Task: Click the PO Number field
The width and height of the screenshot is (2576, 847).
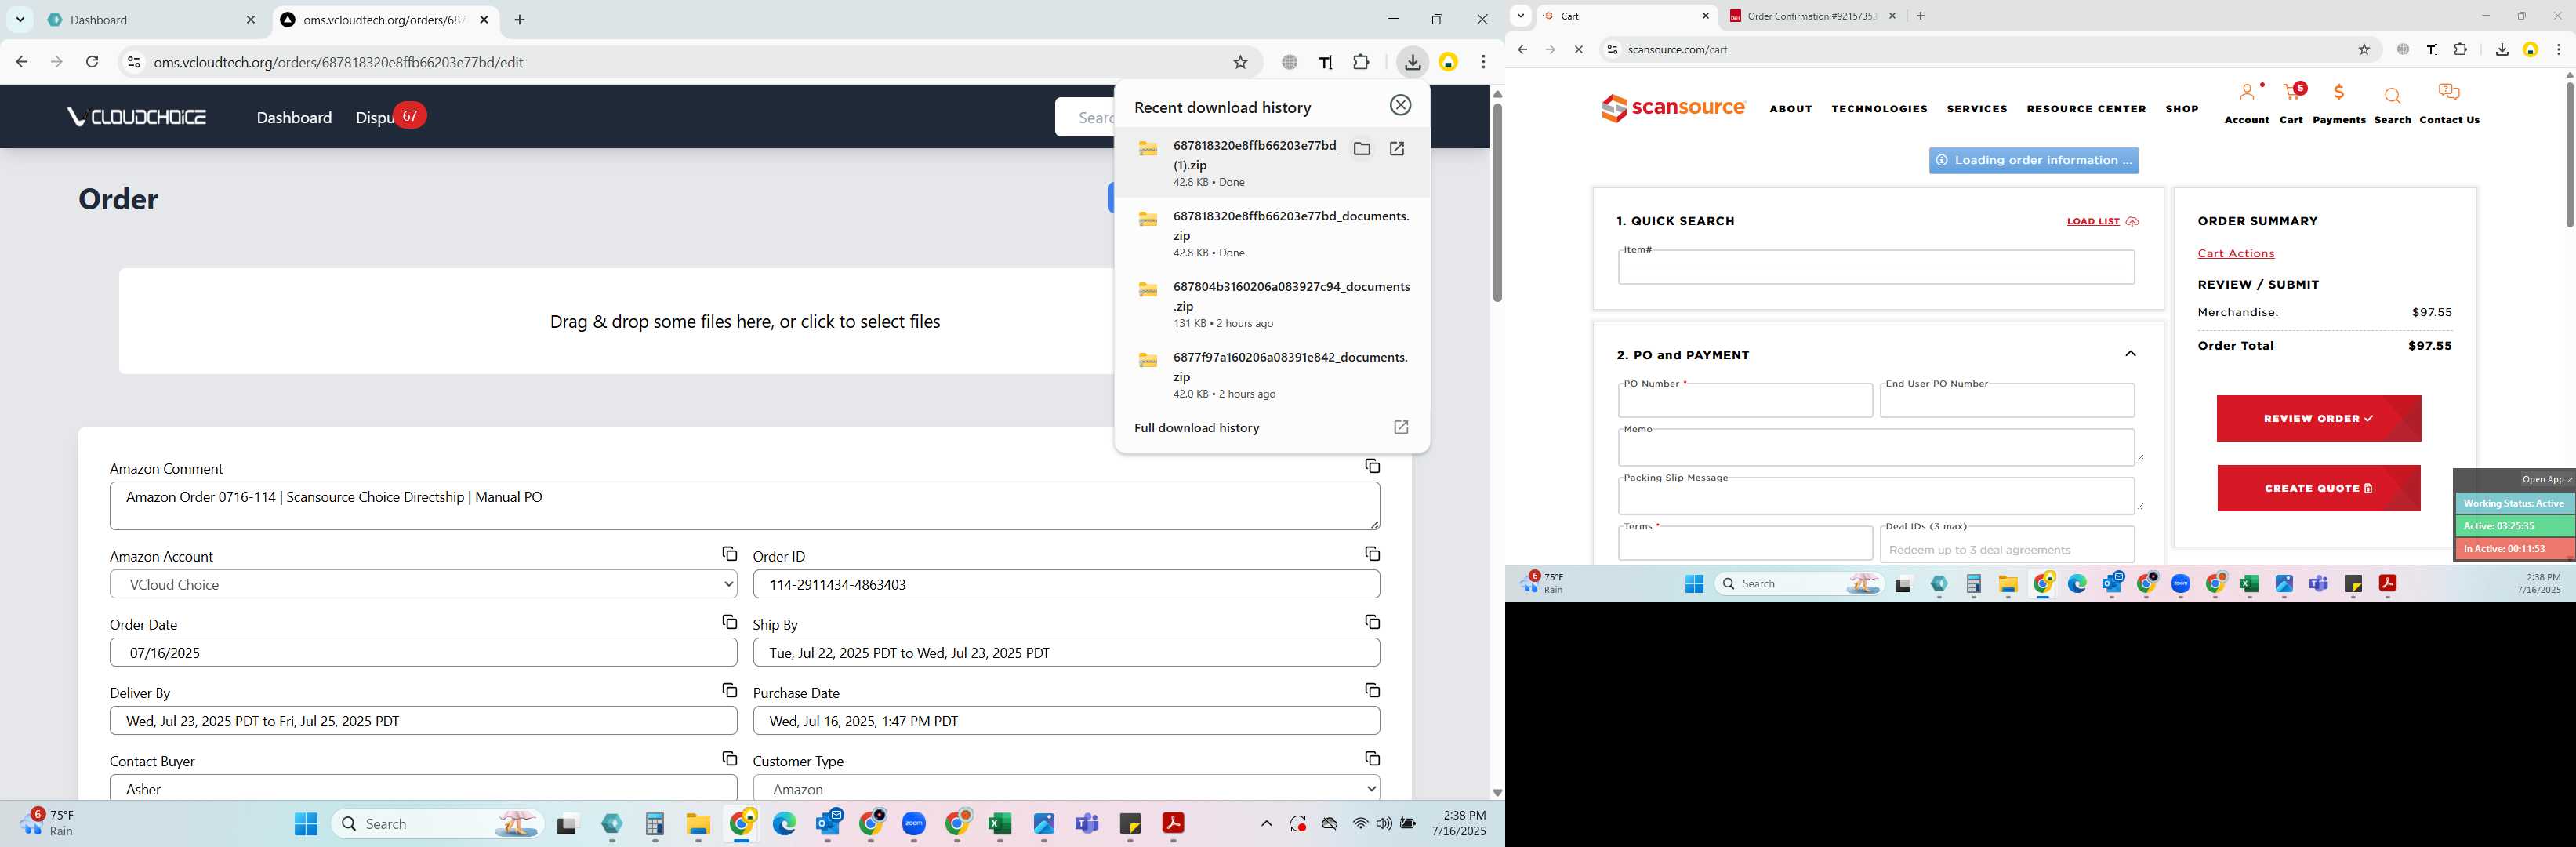Action: coord(1745,400)
